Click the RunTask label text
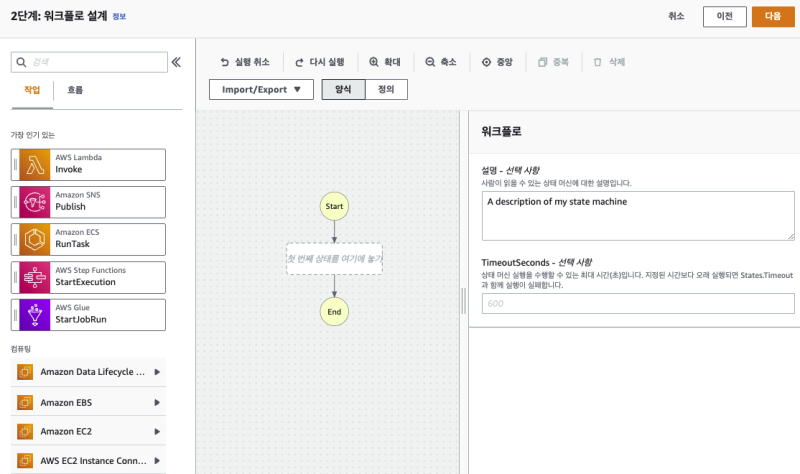This screenshot has height=474, width=800. pos(72,244)
